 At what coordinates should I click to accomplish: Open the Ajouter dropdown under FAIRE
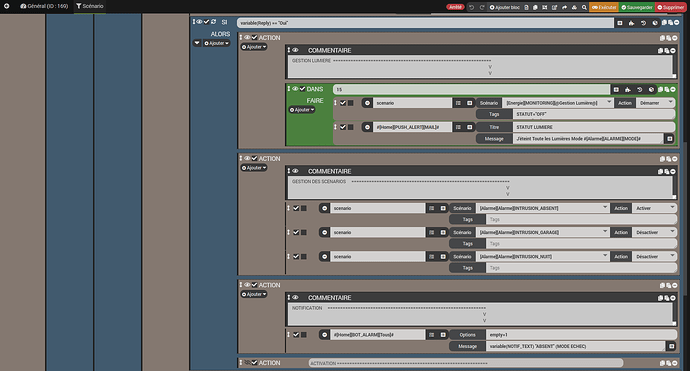click(302, 110)
